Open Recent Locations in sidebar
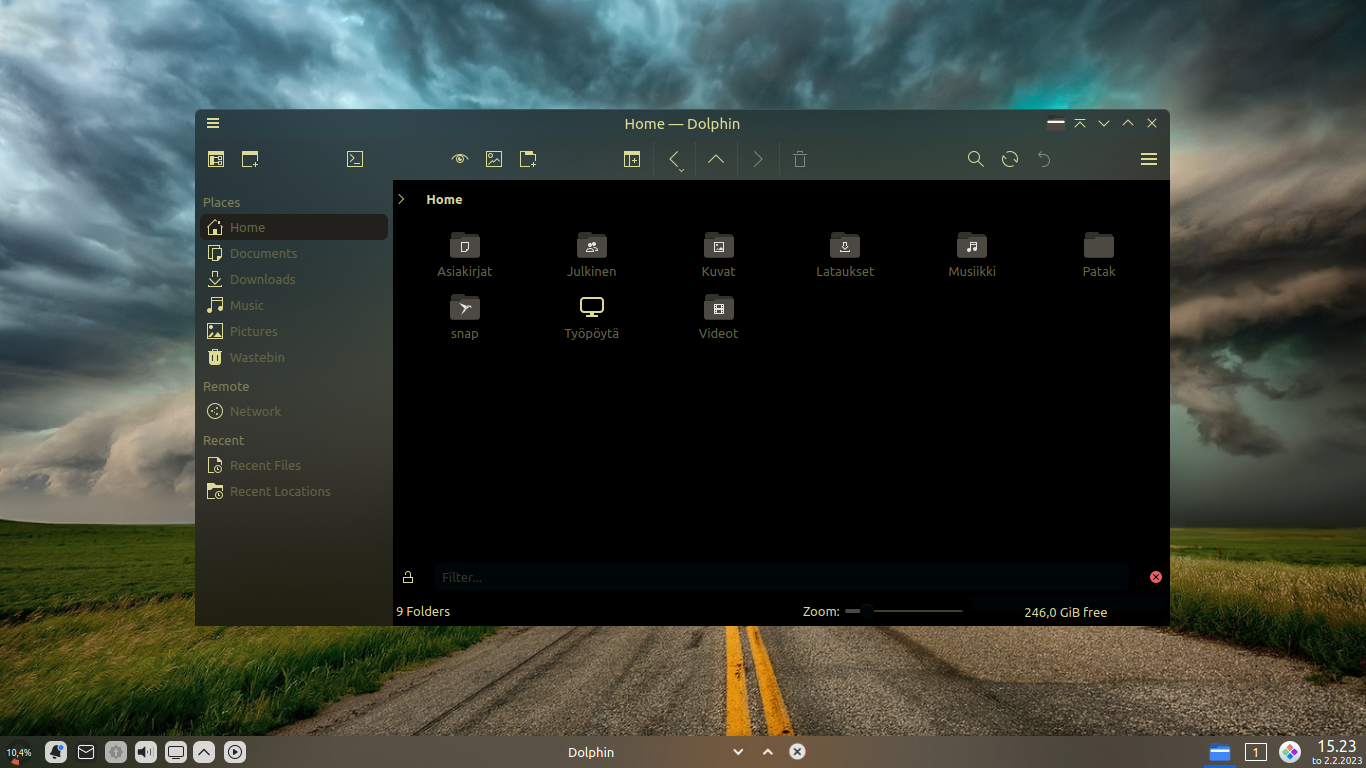1366x768 pixels. click(294, 491)
